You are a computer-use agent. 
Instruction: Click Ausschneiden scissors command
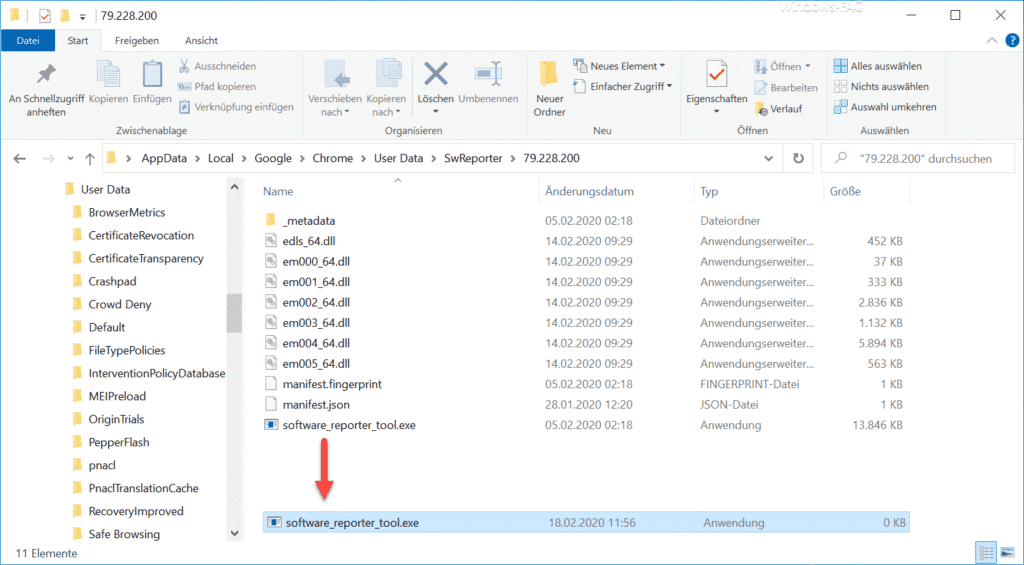(x=217, y=66)
